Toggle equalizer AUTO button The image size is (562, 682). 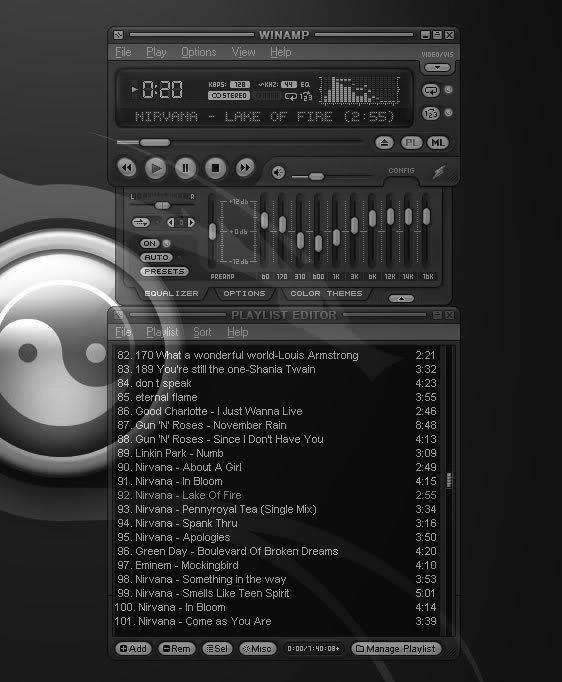(x=157, y=257)
